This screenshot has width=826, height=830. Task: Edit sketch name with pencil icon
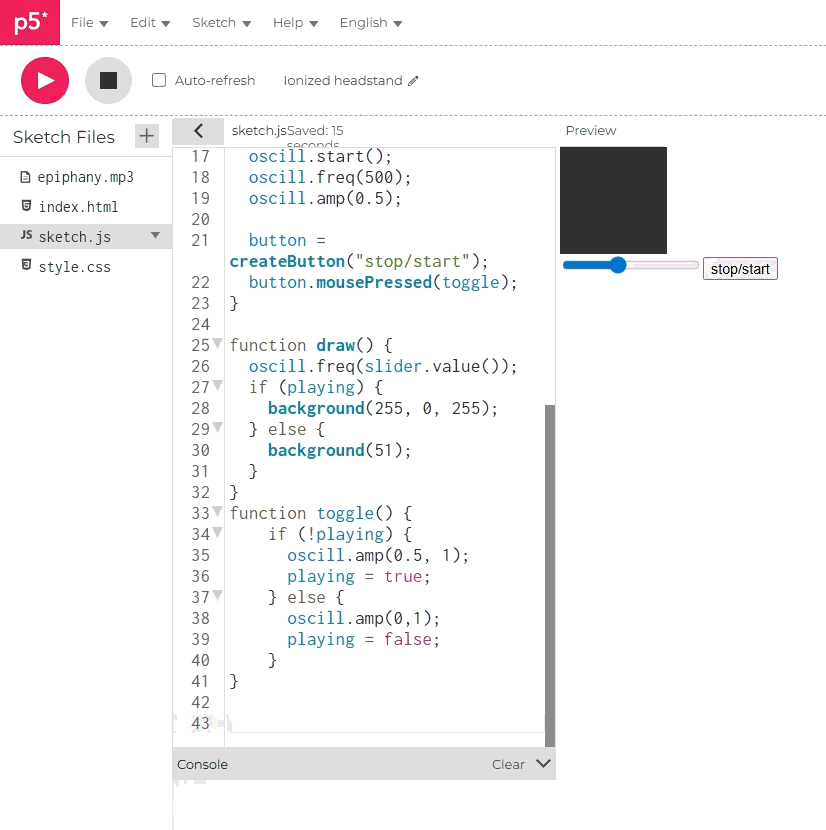click(x=413, y=80)
